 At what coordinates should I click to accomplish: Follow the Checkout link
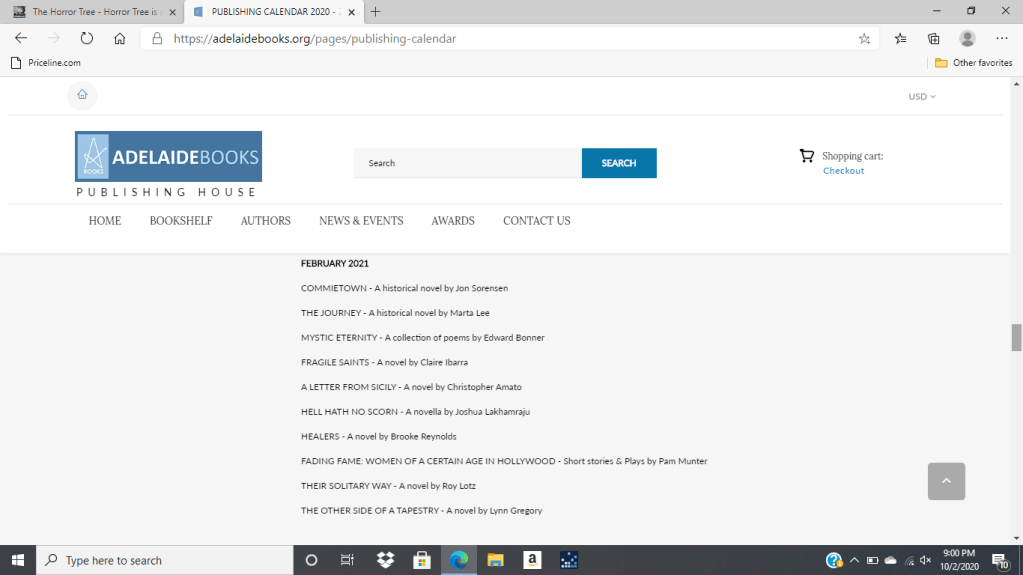pos(843,171)
